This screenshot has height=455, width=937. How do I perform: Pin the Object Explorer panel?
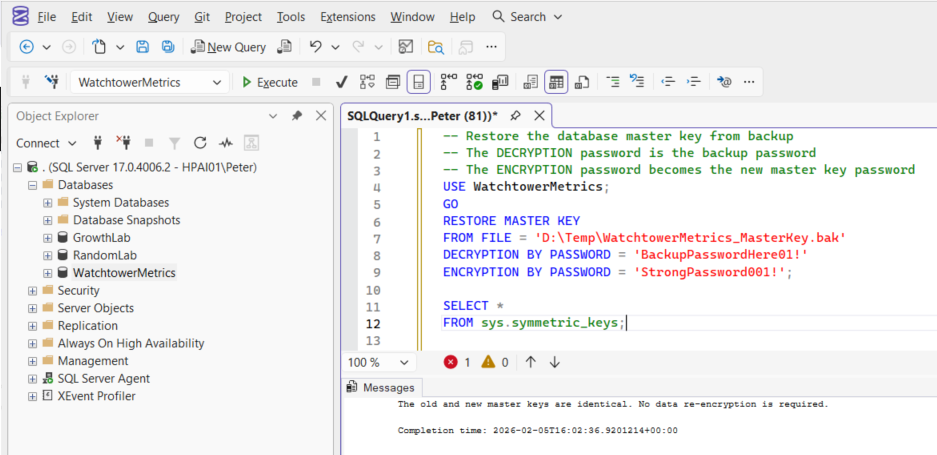coord(297,116)
